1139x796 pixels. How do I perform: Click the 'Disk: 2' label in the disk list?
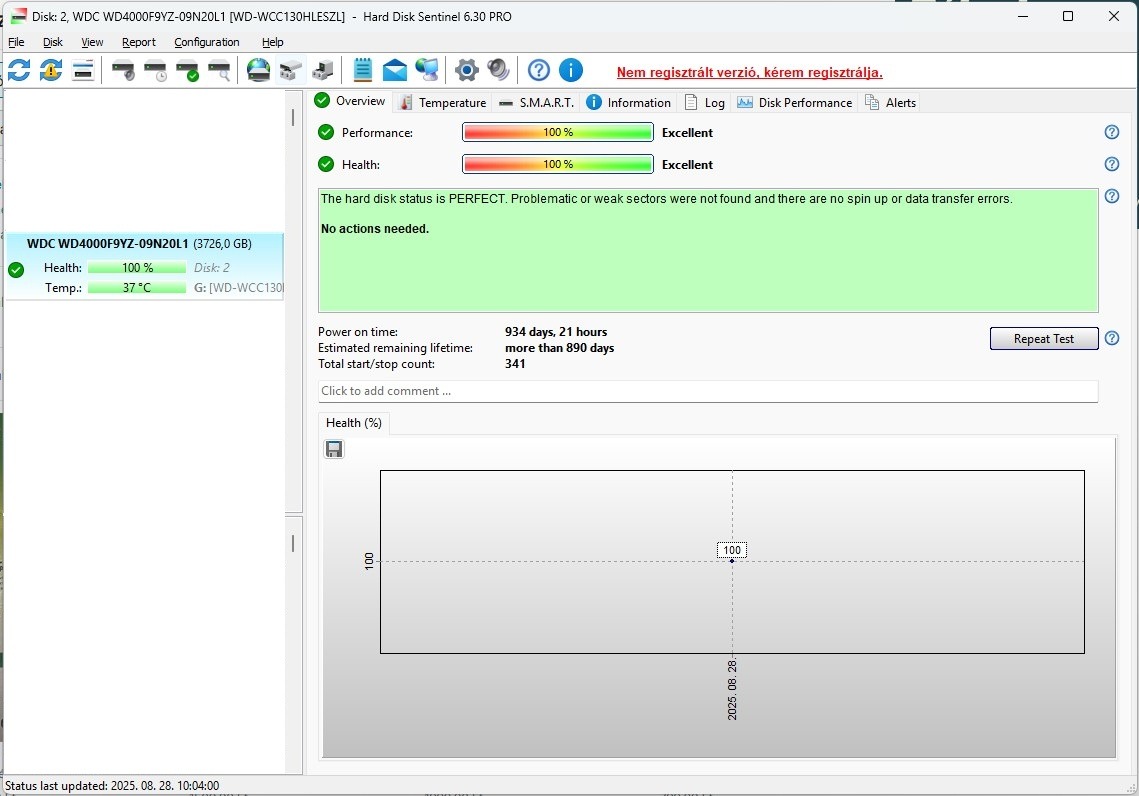point(212,268)
